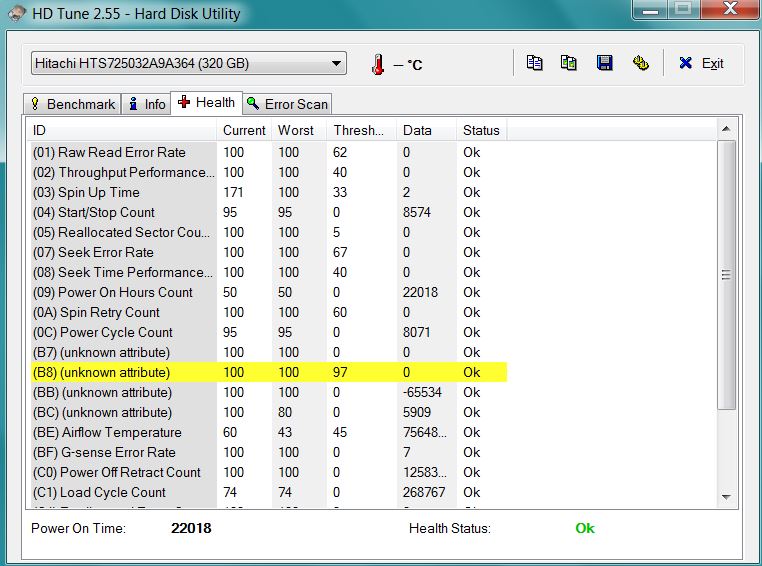This screenshot has width=762, height=566.
Task: Click the data value -65534
Action: [x=422, y=392]
